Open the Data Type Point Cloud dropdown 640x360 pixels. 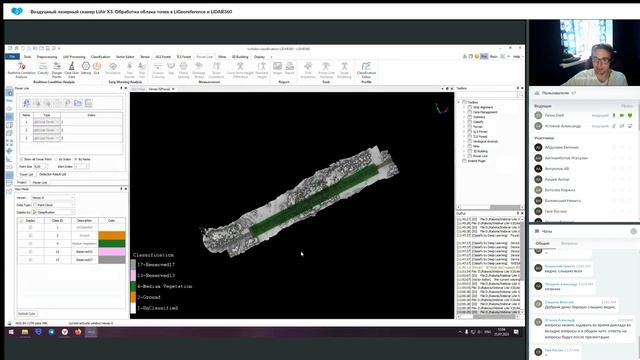[53, 205]
